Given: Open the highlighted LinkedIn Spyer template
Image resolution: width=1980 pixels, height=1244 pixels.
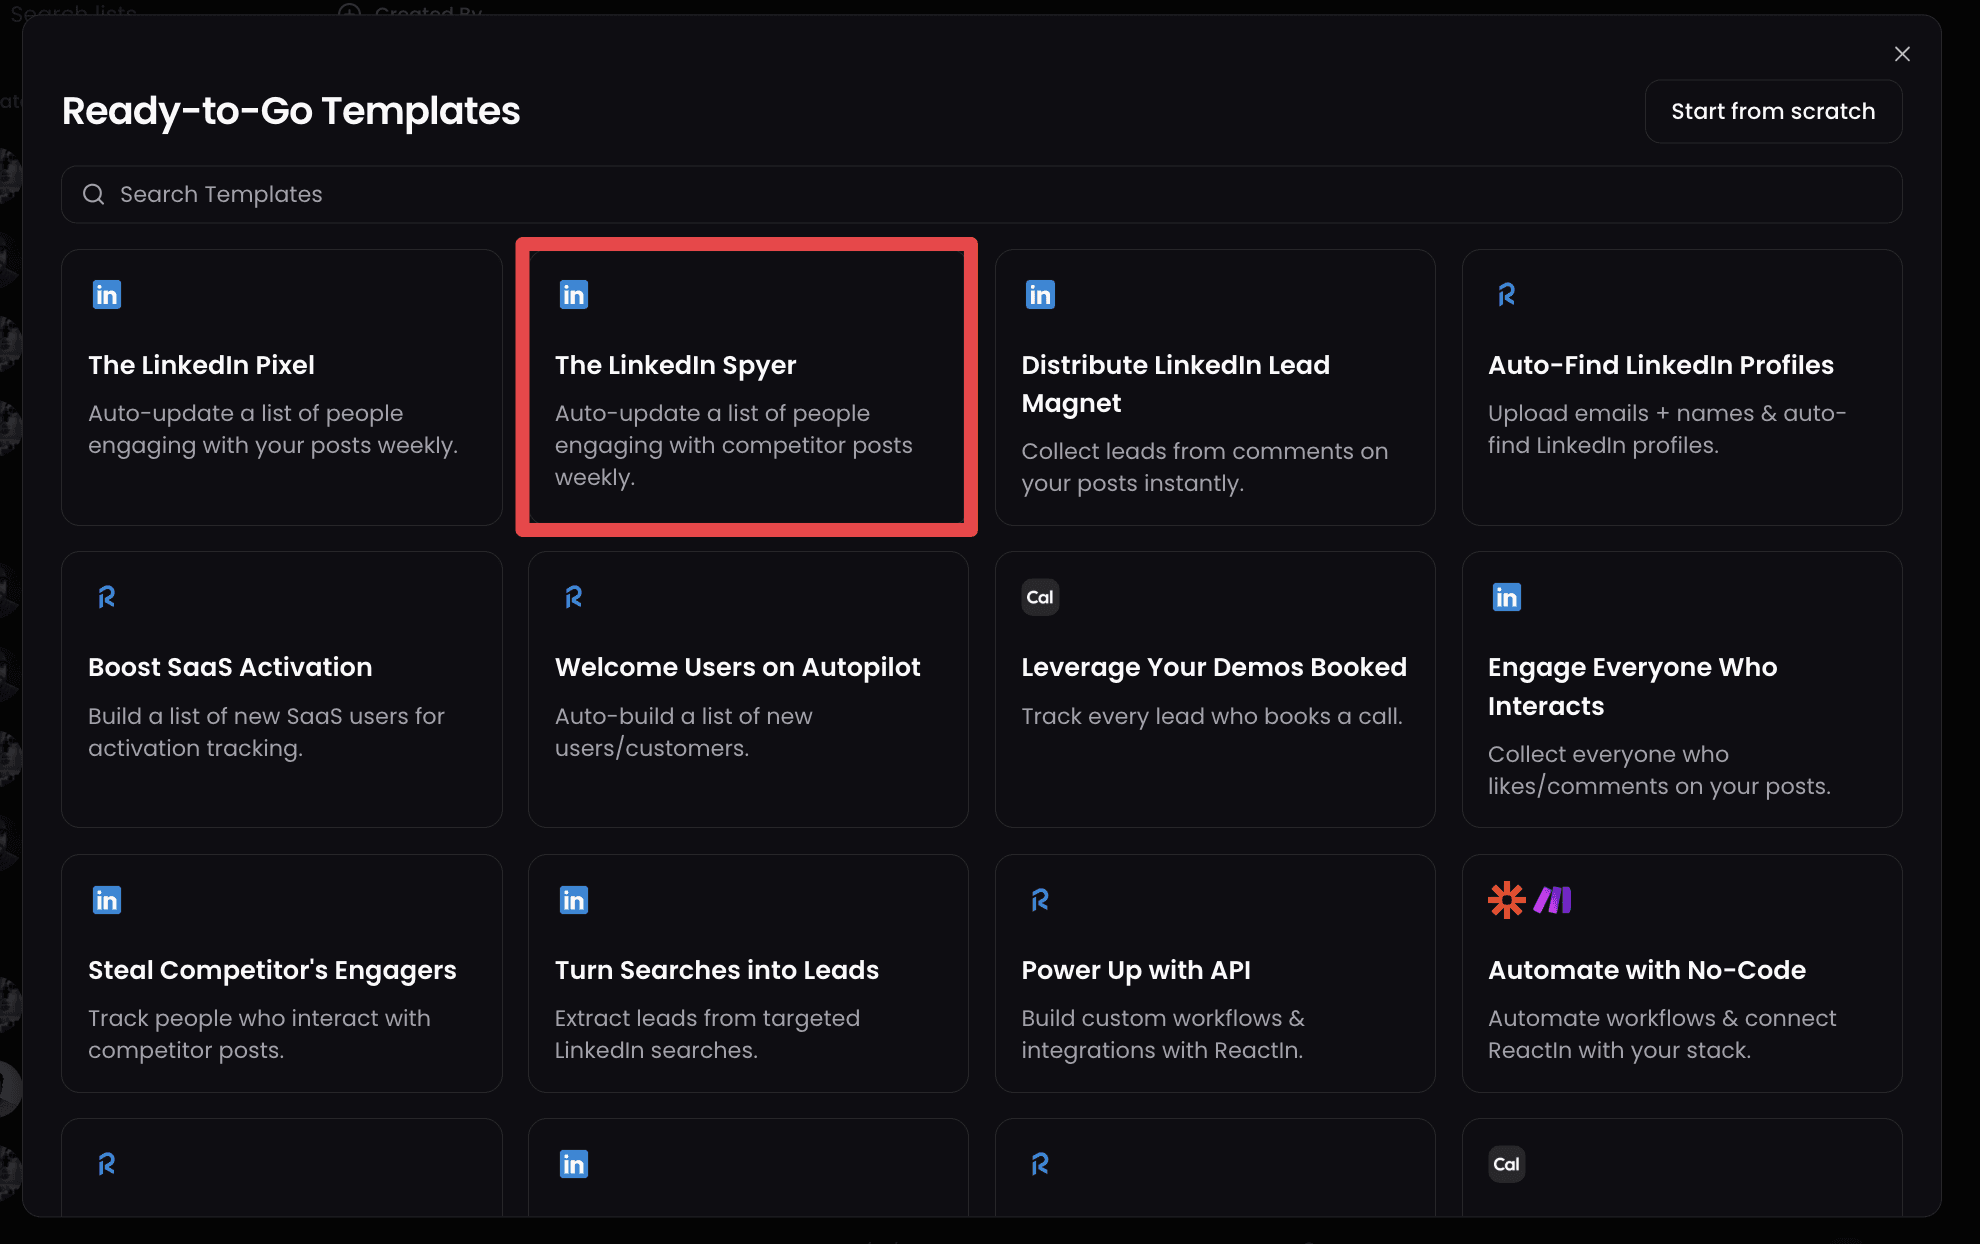Looking at the screenshot, I should (746, 387).
